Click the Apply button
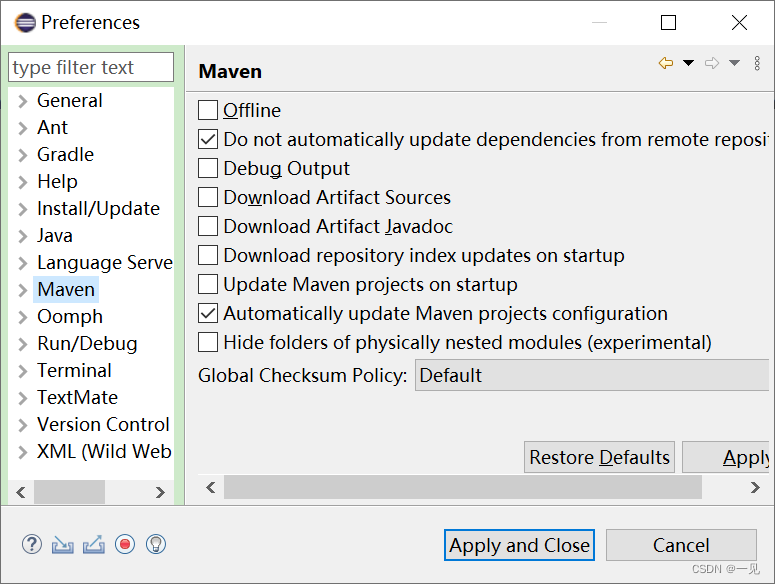The width and height of the screenshot is (775, 584). 726,457
